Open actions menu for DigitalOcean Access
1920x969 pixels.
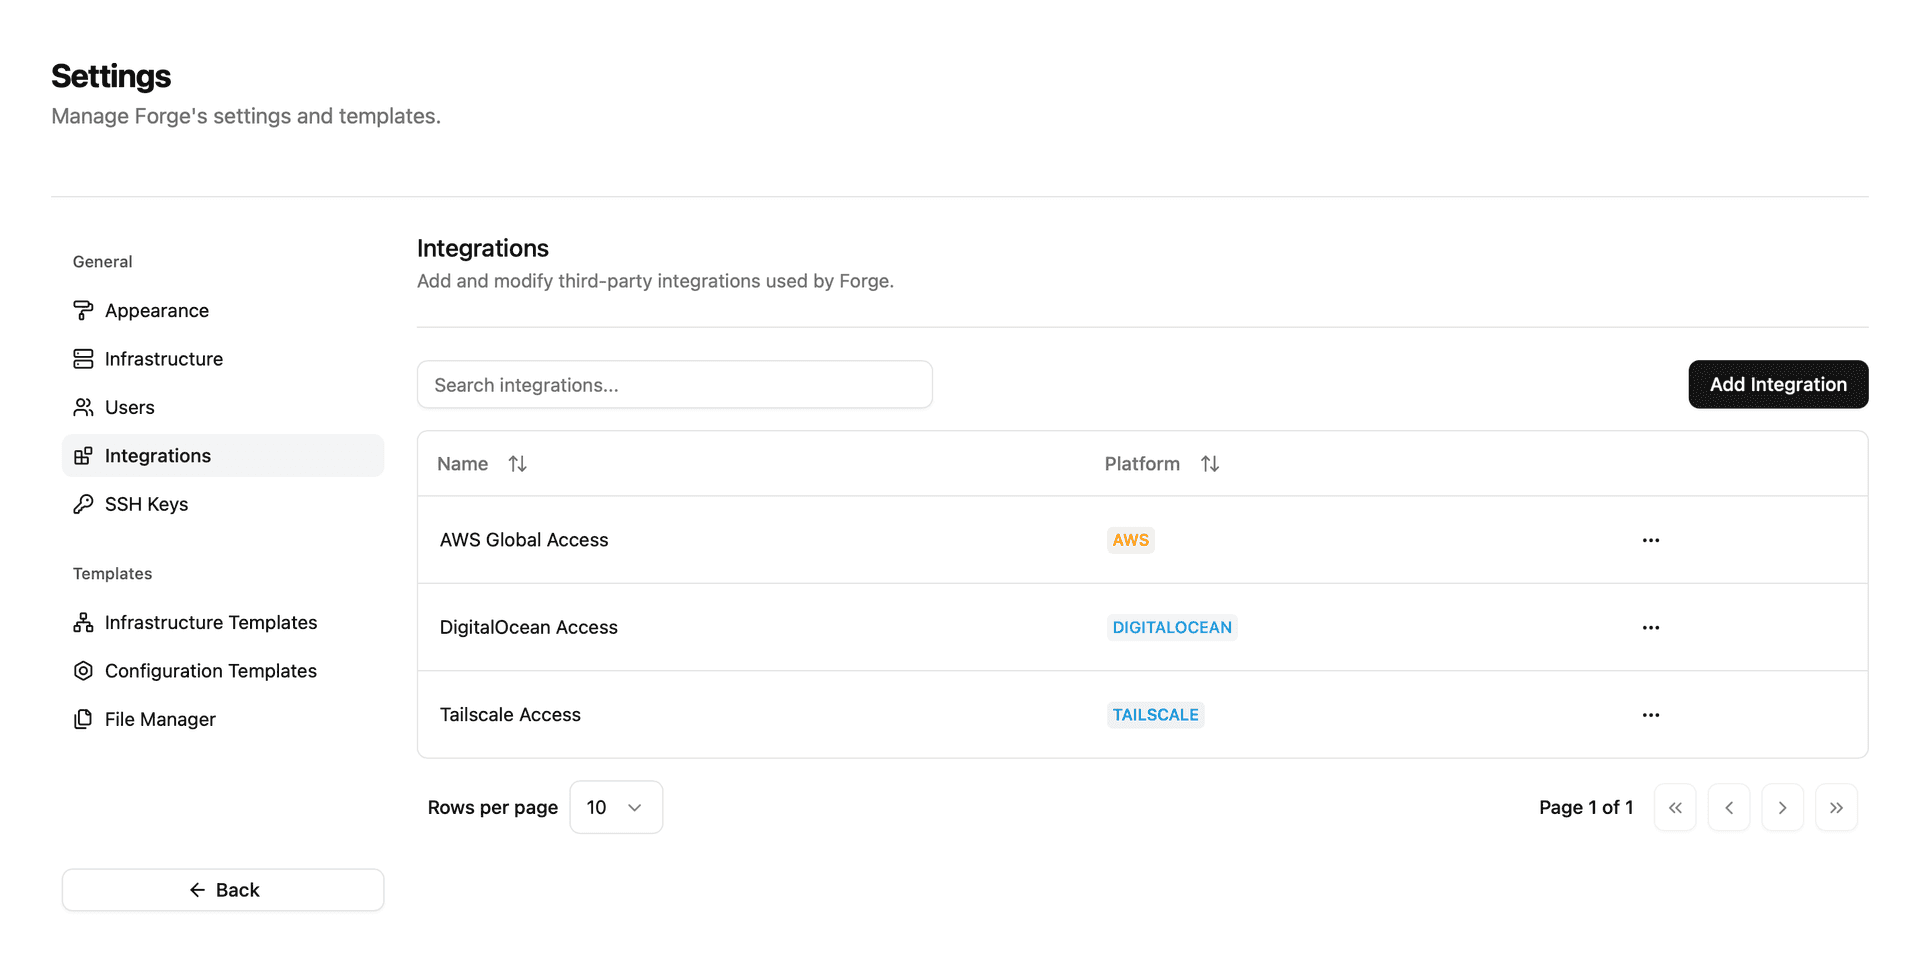(1651, 628)
